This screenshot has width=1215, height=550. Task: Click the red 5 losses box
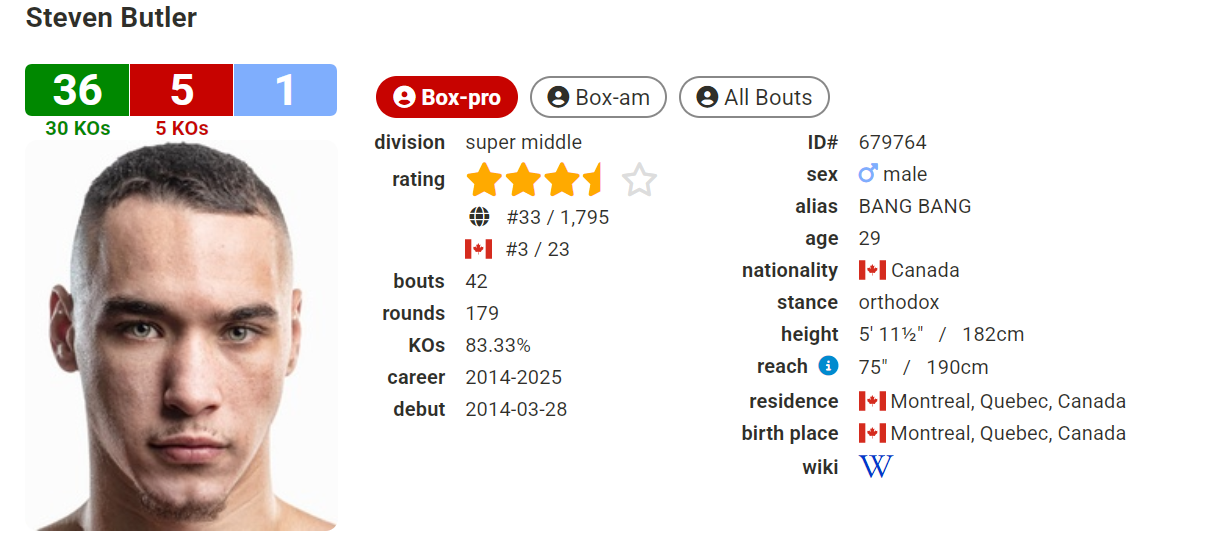(181, 90)
